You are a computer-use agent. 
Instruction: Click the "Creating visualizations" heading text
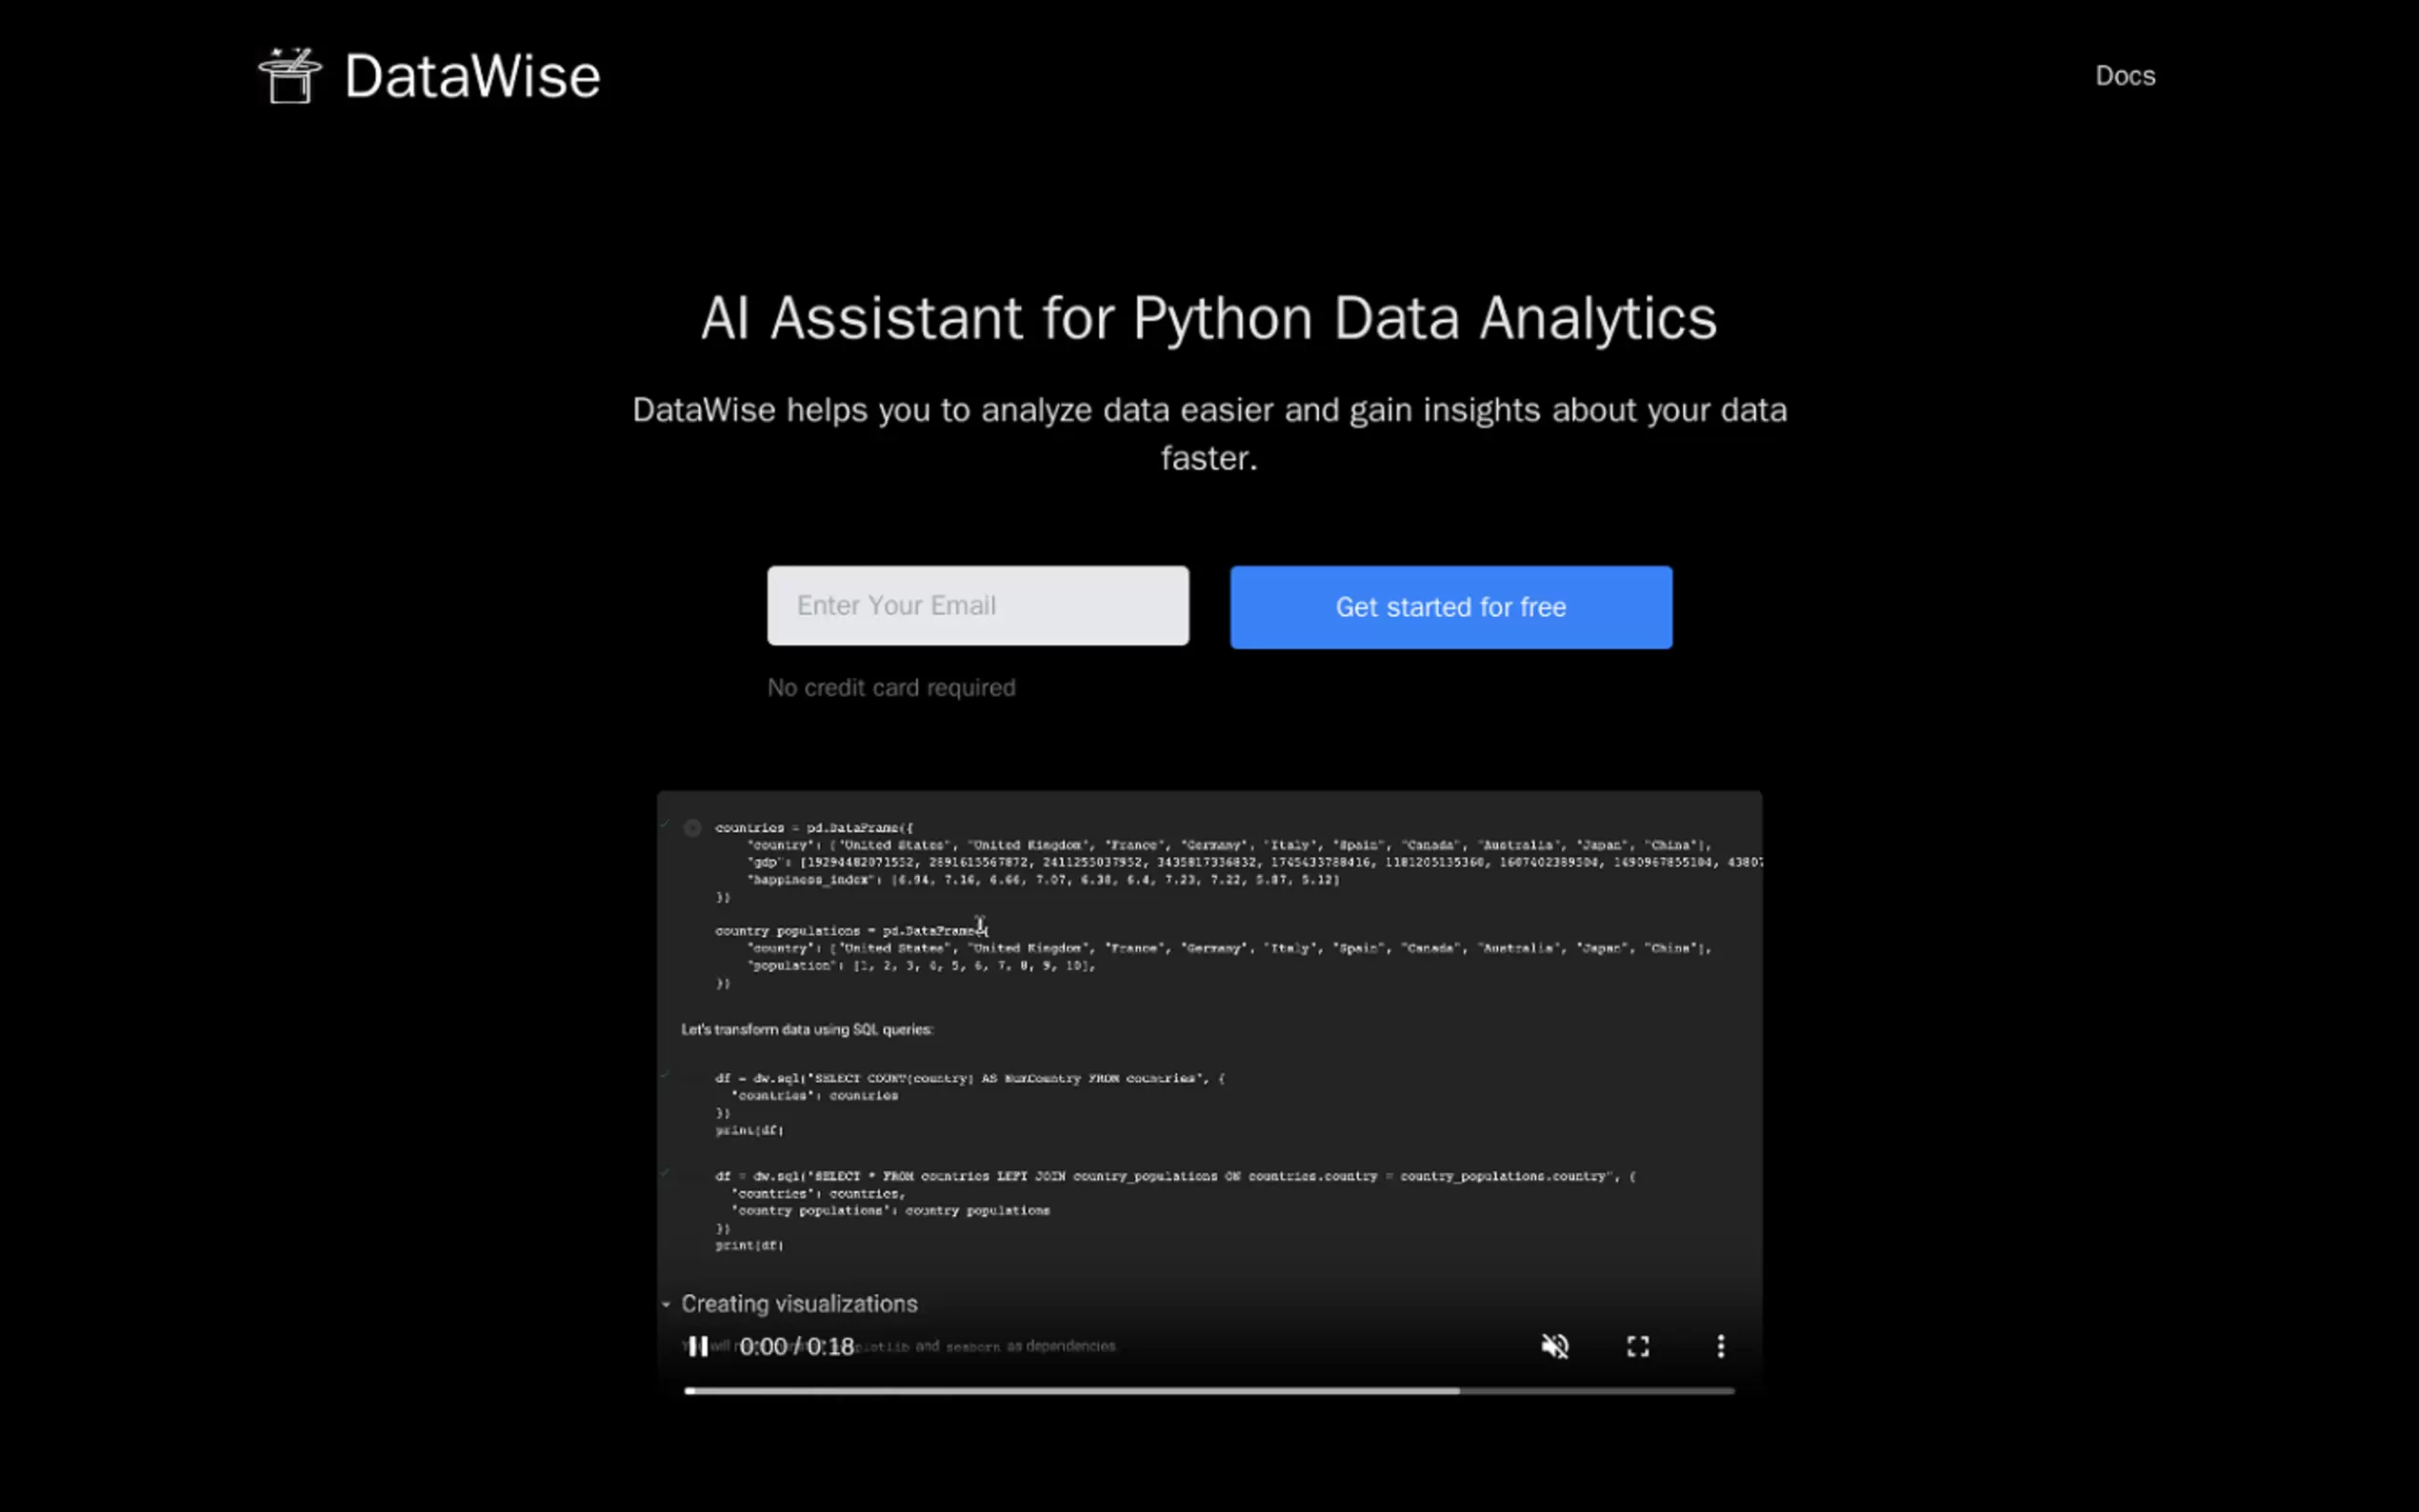coord(799,1304)
